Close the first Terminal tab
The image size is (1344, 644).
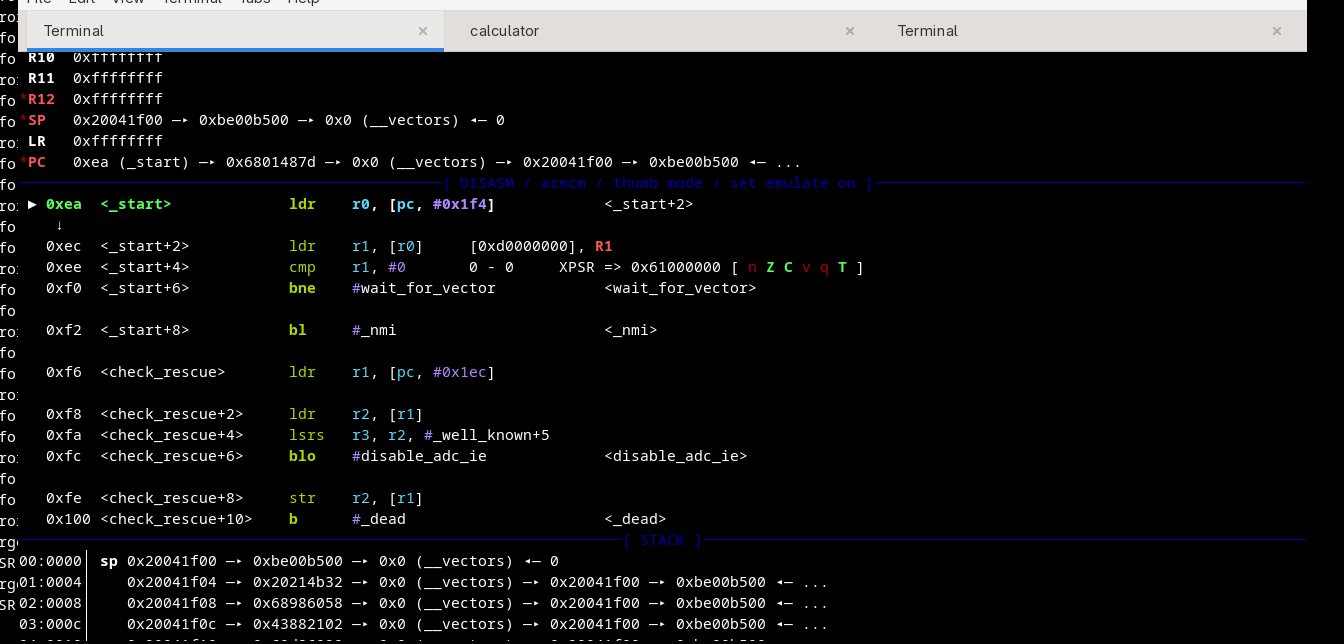(423, 31)
